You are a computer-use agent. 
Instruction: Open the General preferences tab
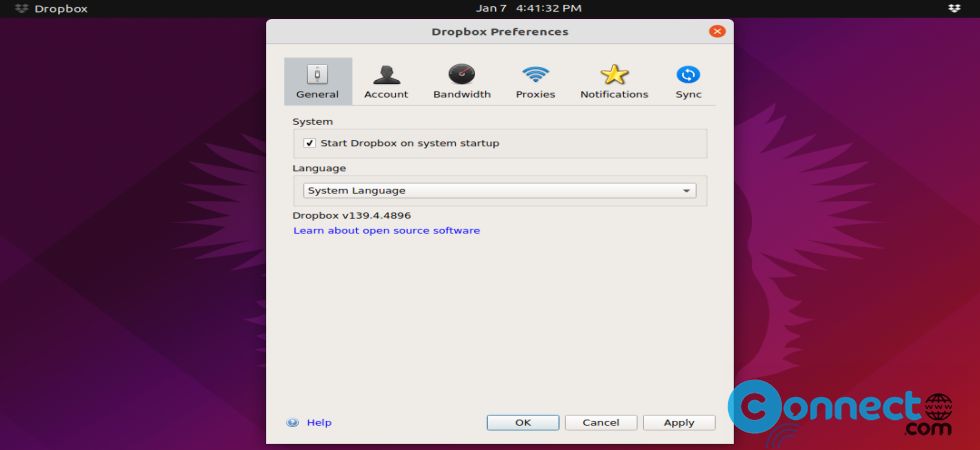pos(318,81)
